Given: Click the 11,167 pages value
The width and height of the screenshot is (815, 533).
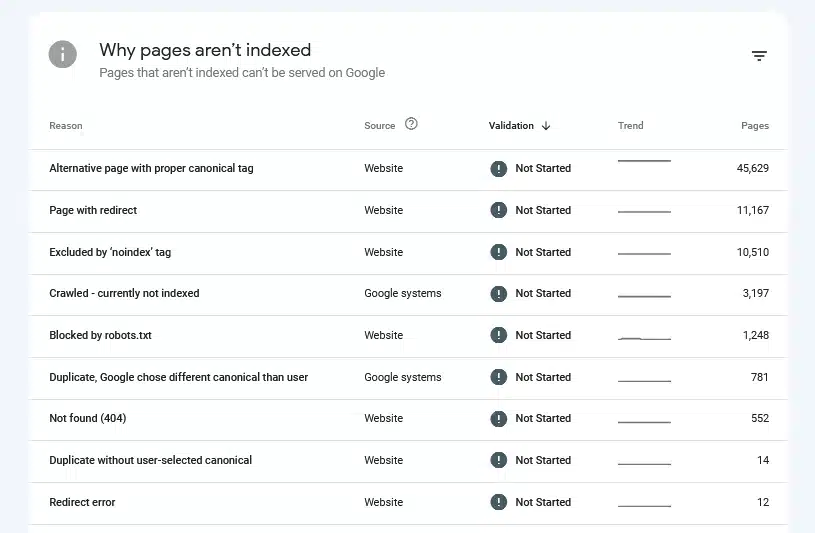Looking at the screenshot, I should [x=753, y=210].
